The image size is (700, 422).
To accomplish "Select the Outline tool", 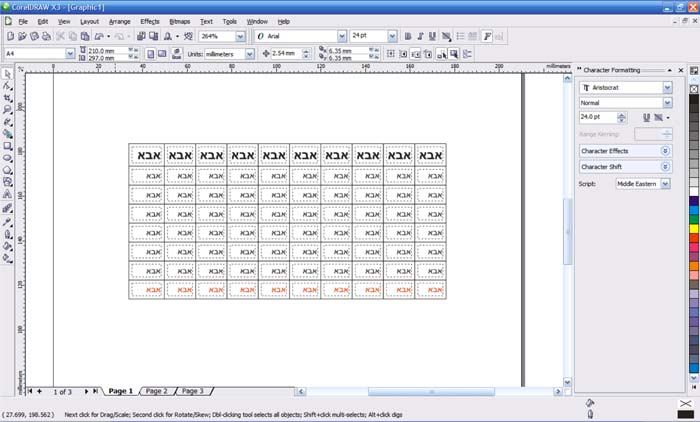I will point(7,234).
